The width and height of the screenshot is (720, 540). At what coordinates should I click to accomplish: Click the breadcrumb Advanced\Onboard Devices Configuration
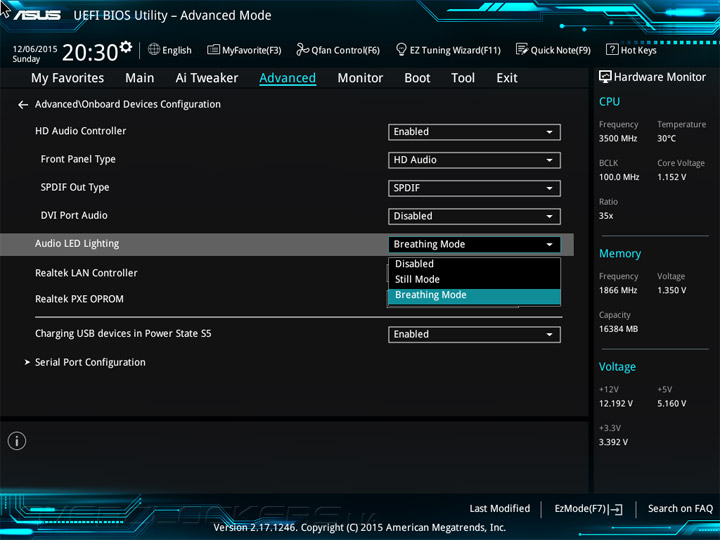coord(128,104)
